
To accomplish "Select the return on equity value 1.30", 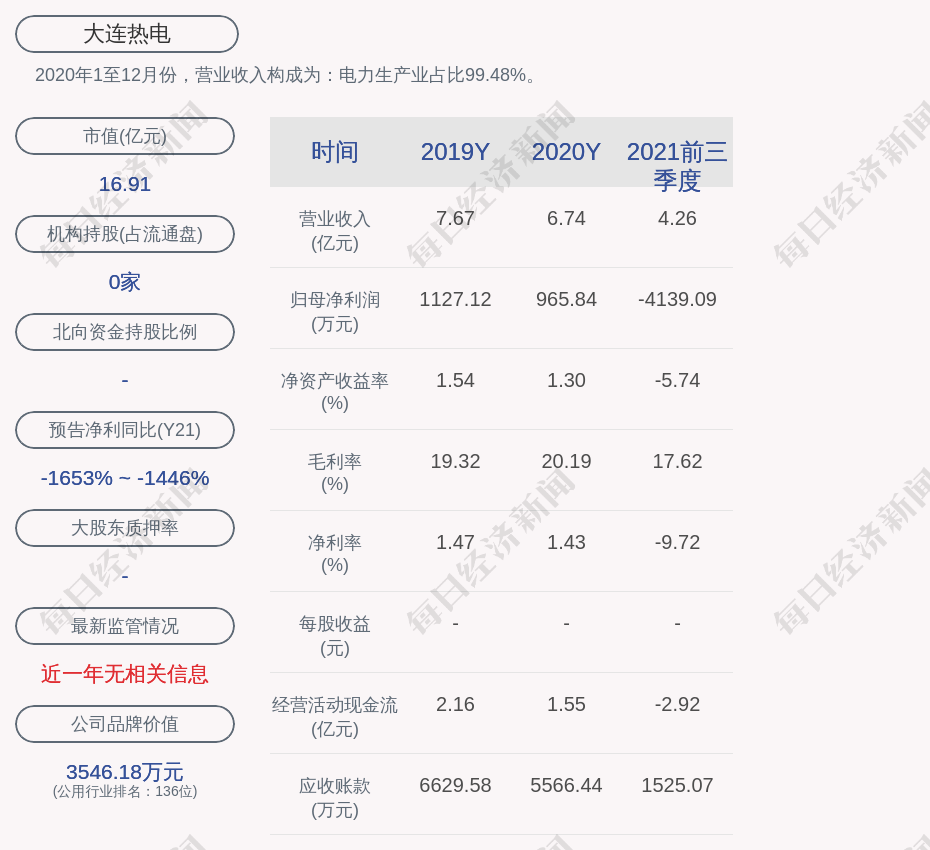I will pos(566,380).
